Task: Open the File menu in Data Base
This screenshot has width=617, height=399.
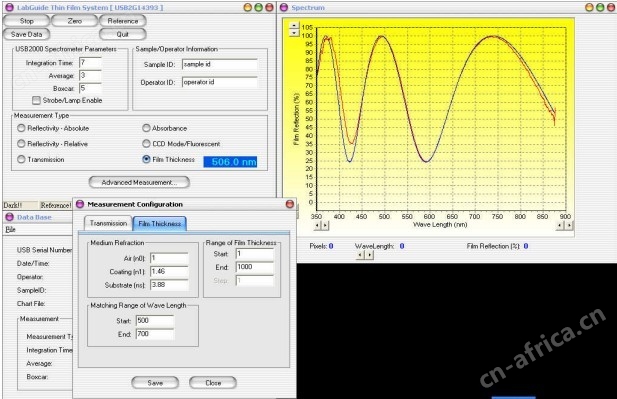Action: [10, 229]
